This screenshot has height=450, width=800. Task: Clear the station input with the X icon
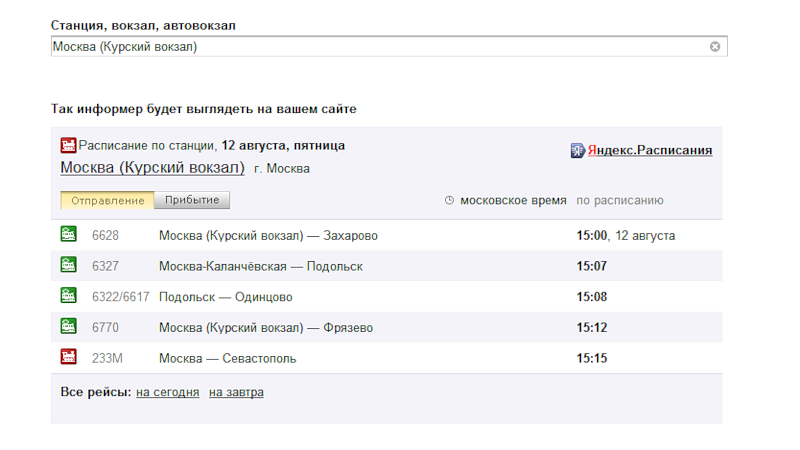pos(715,46)
